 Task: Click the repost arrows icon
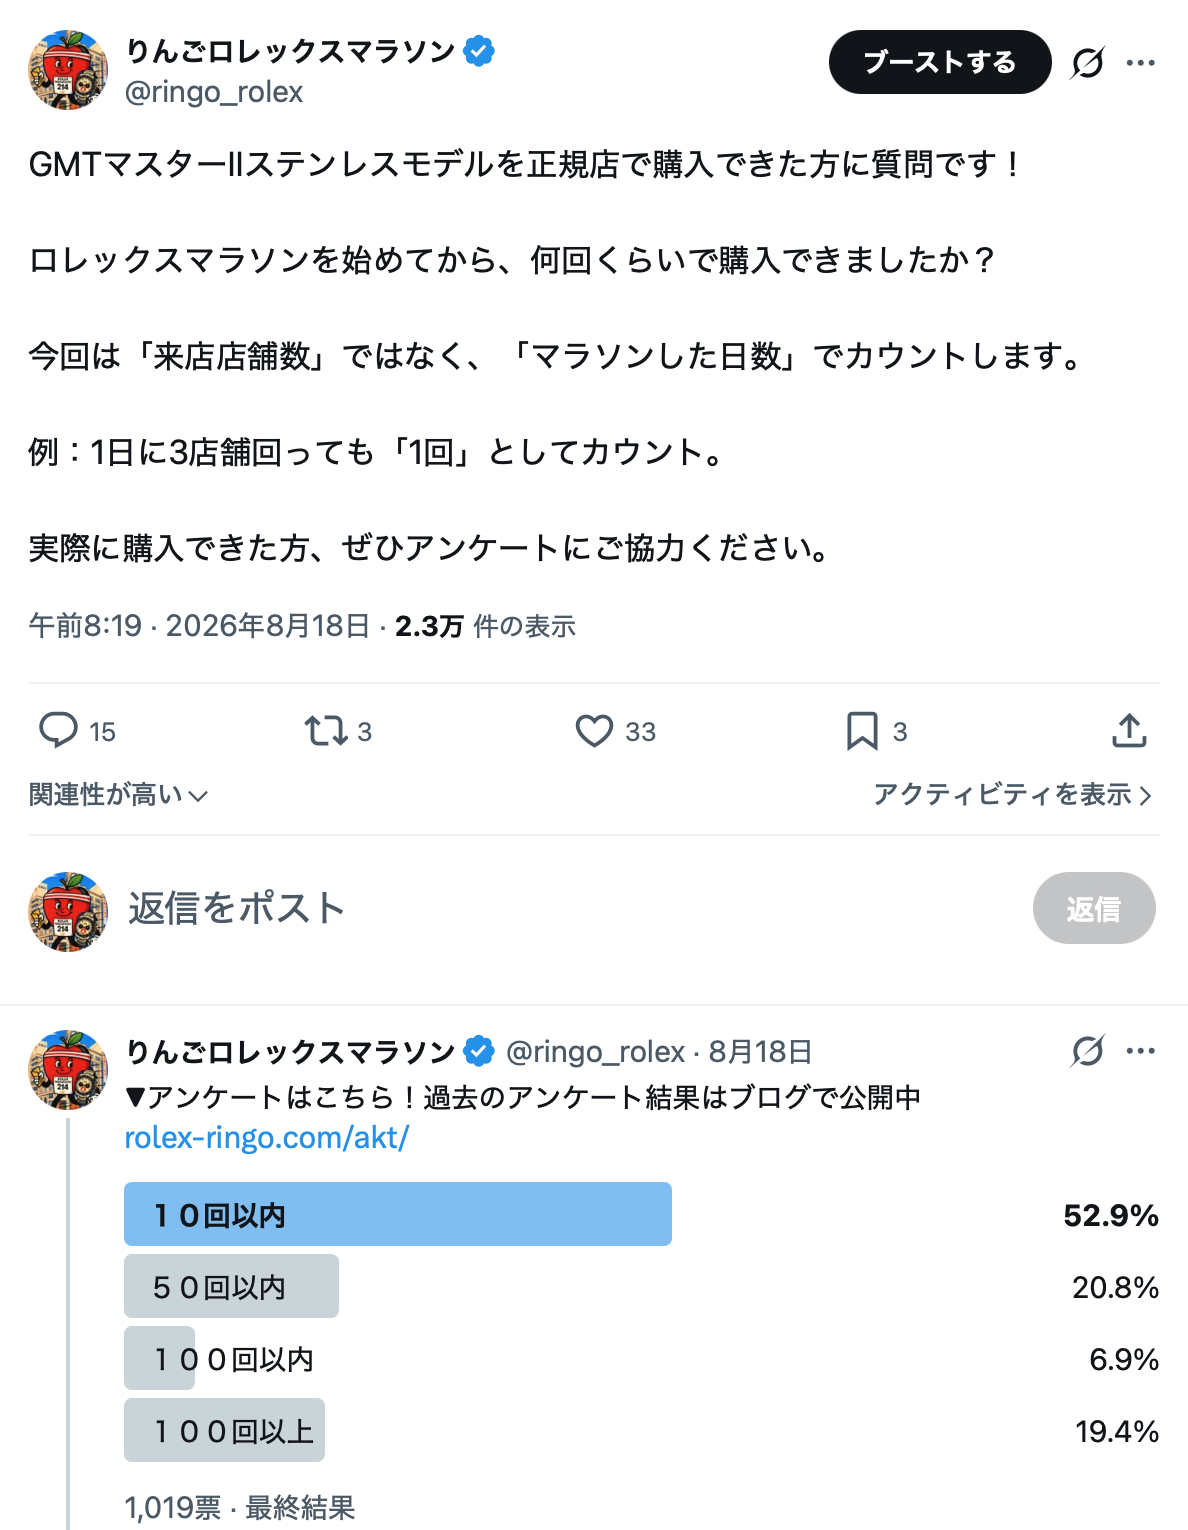326,731
